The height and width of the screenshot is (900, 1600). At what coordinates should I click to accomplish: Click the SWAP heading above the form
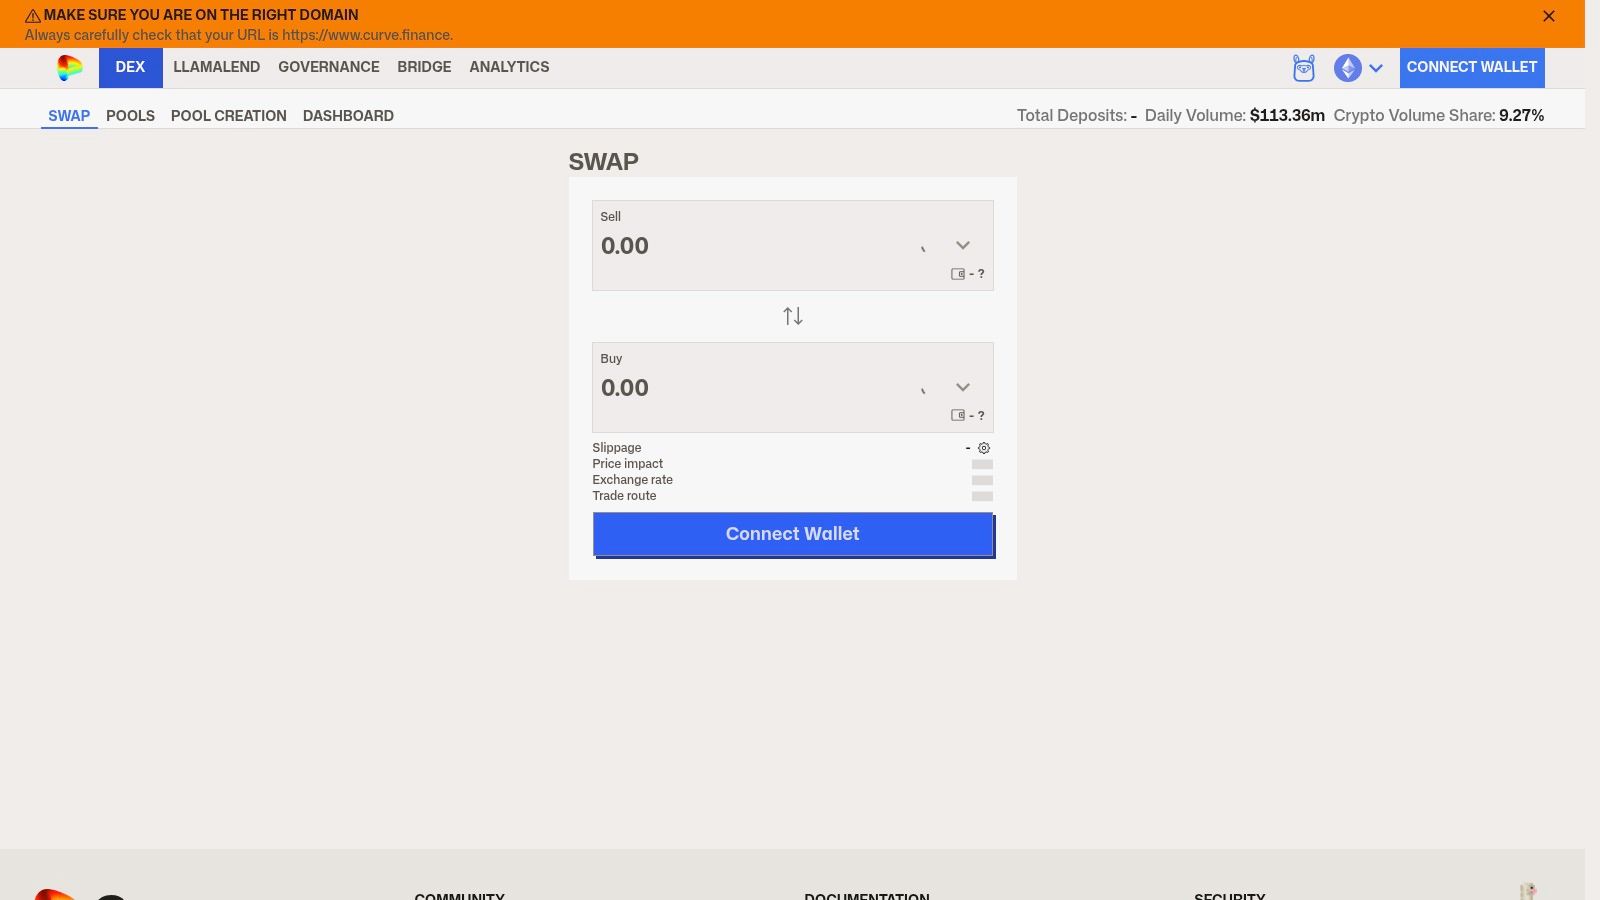(604, 162)
